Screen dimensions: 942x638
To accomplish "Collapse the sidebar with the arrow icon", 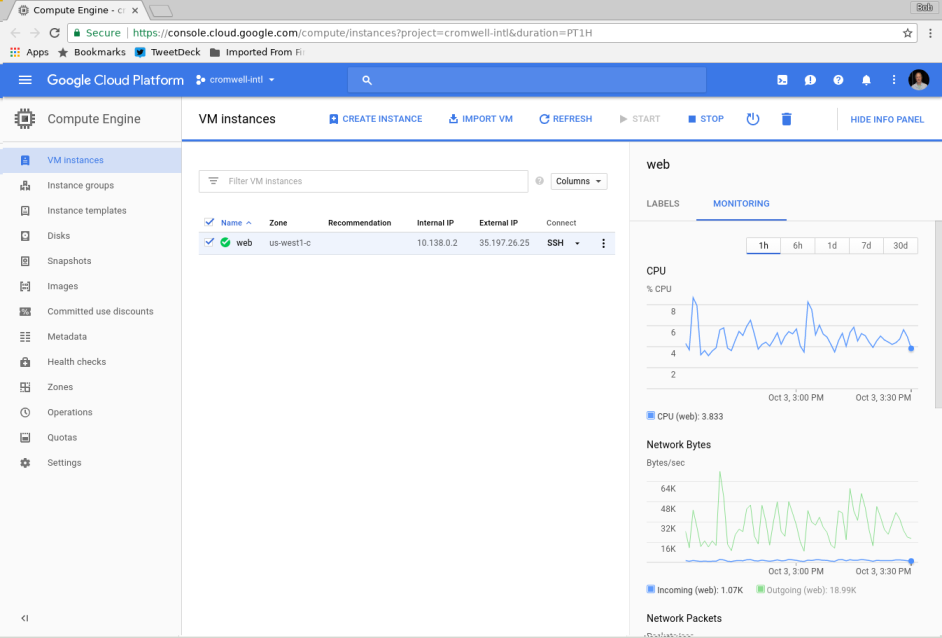I will coord(25,618).
